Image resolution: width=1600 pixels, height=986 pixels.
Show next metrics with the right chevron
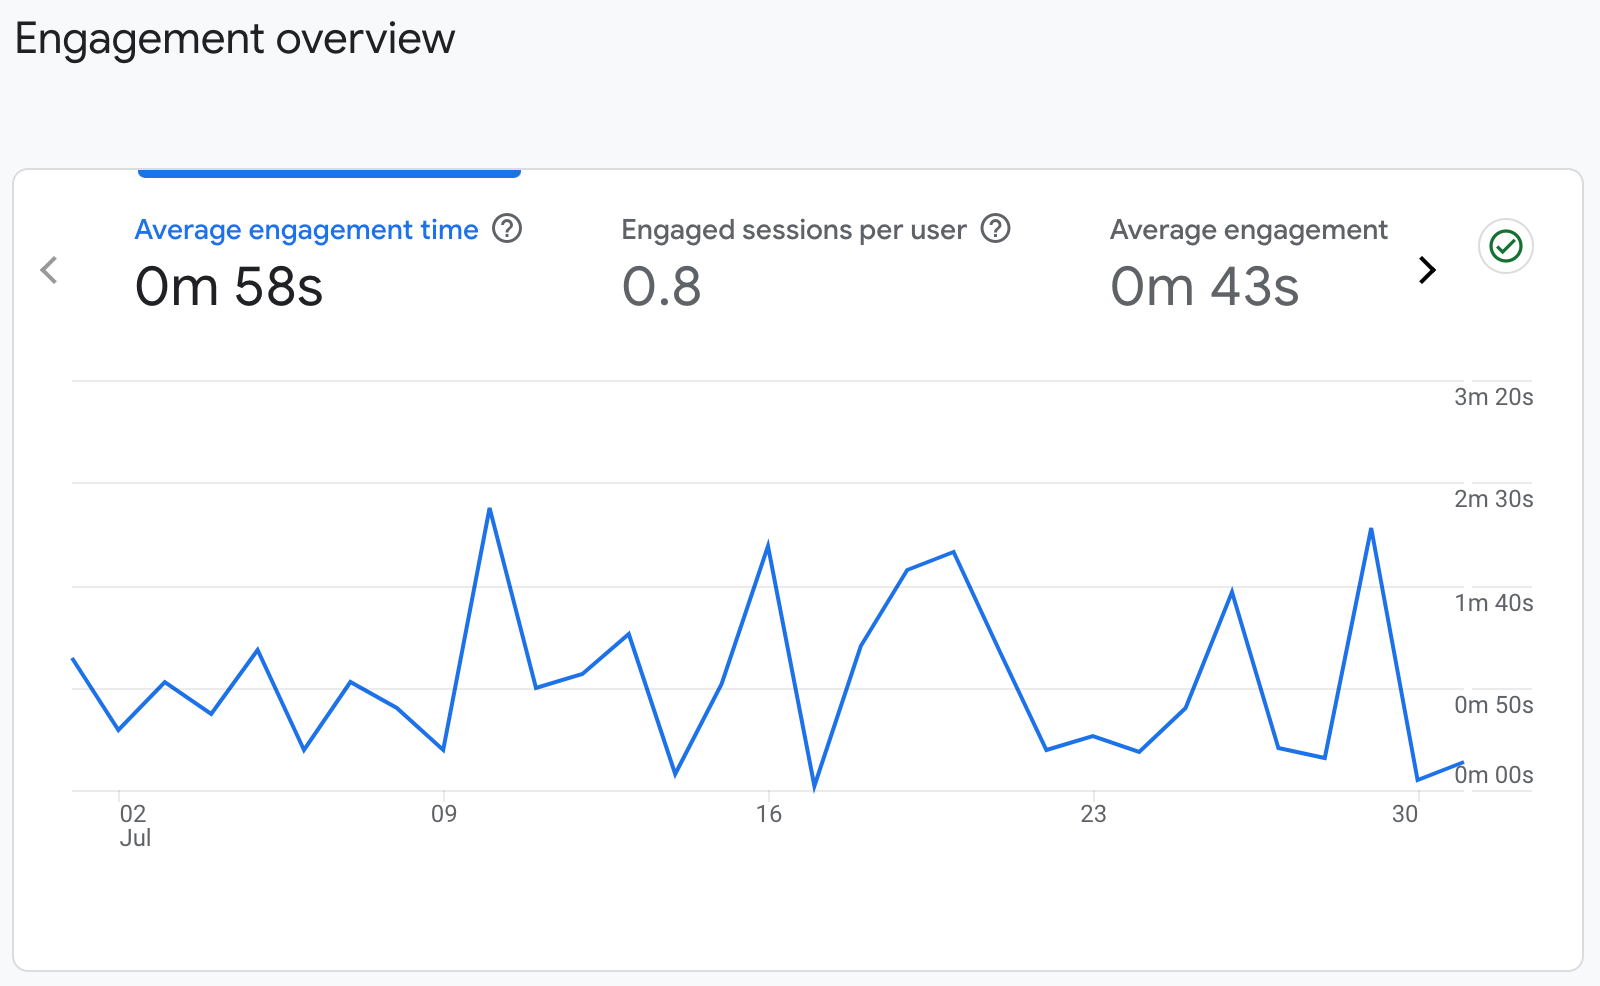(x=1427, y=270)
